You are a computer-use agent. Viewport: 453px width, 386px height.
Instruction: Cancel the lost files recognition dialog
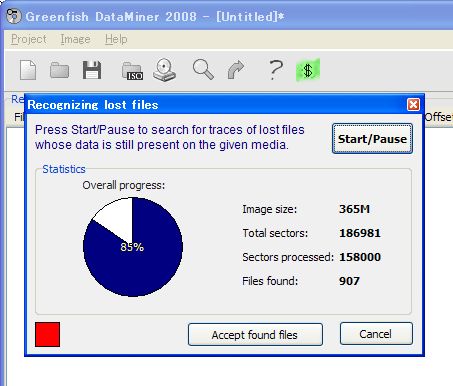point(376,334)
